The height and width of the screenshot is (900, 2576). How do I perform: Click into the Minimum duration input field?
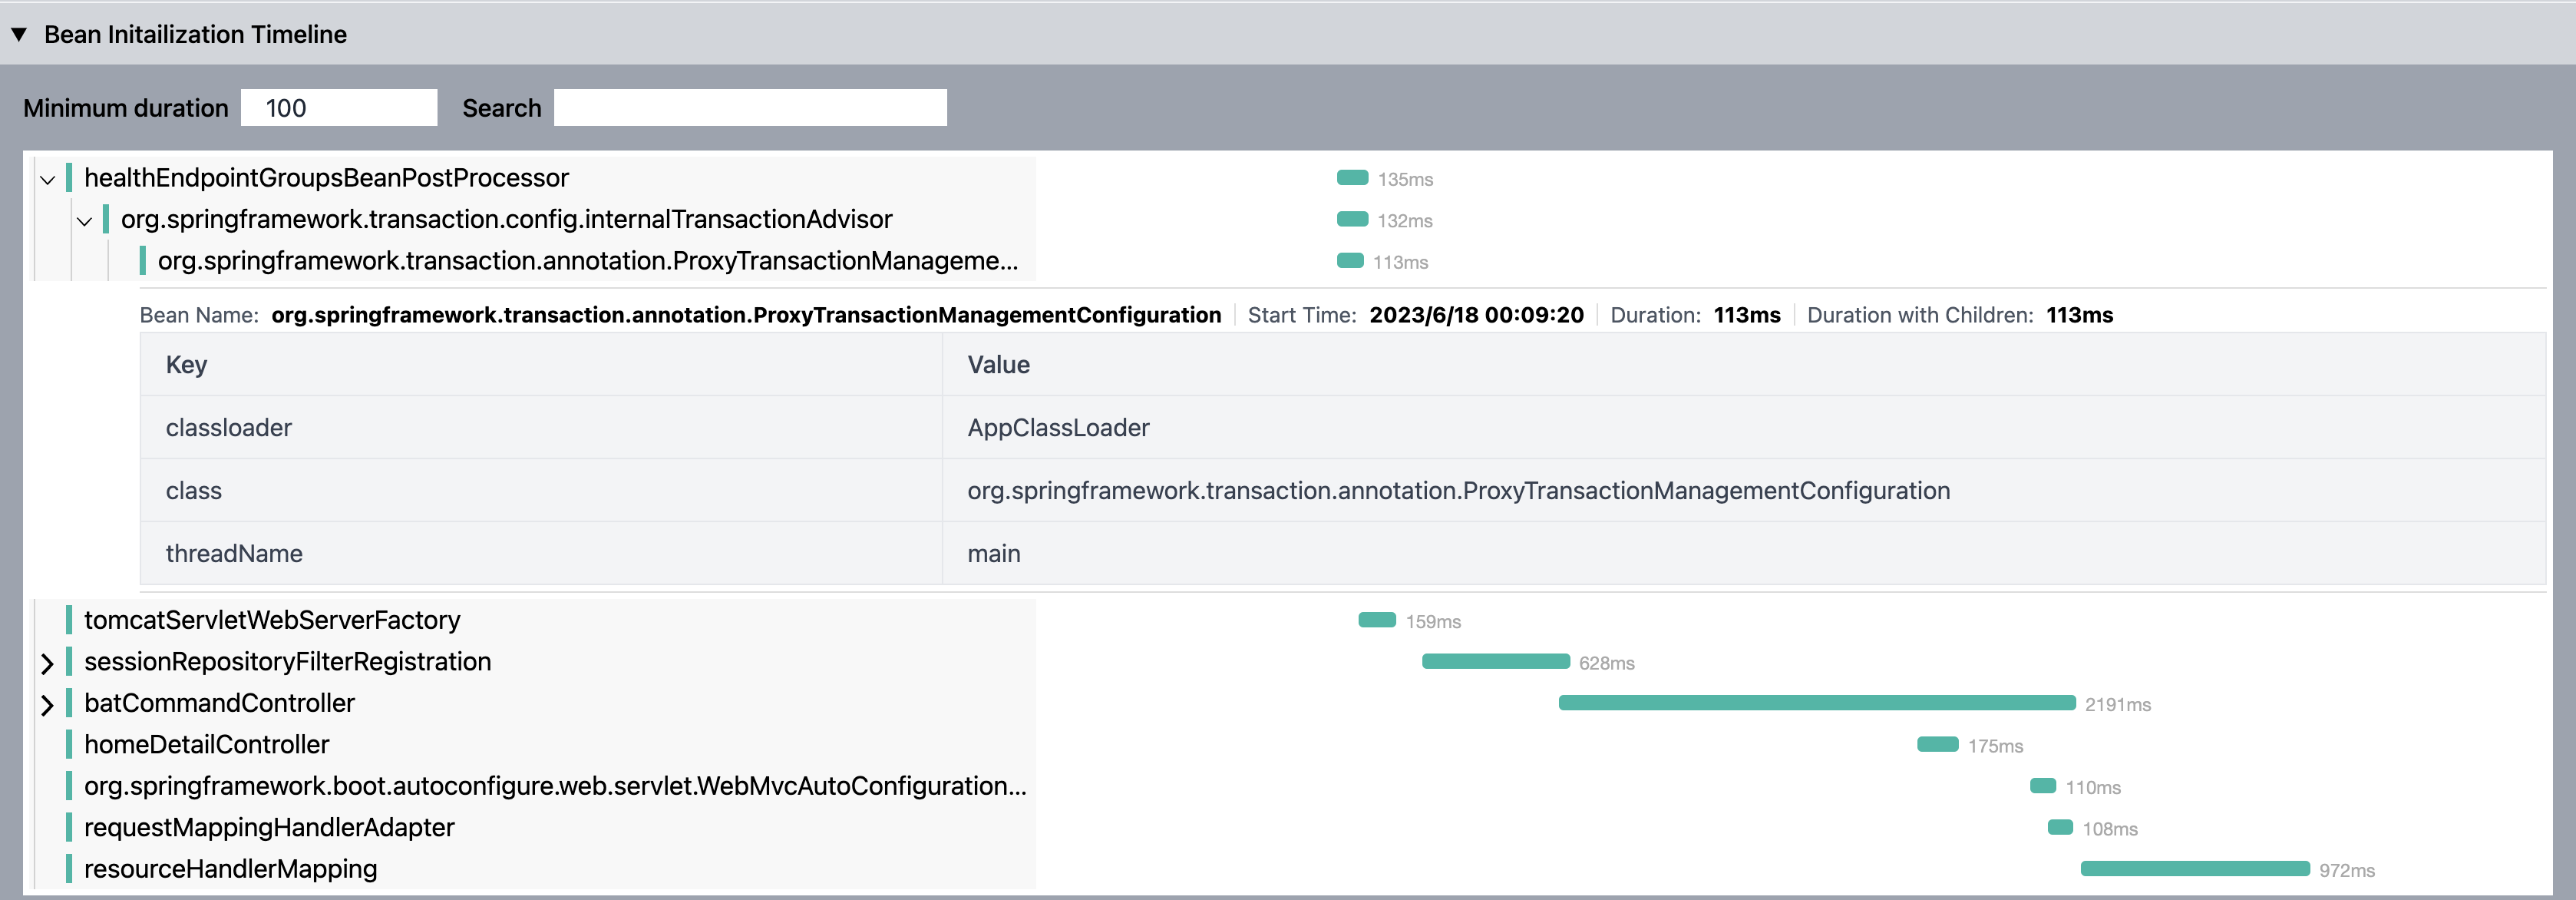click(338, 108)
